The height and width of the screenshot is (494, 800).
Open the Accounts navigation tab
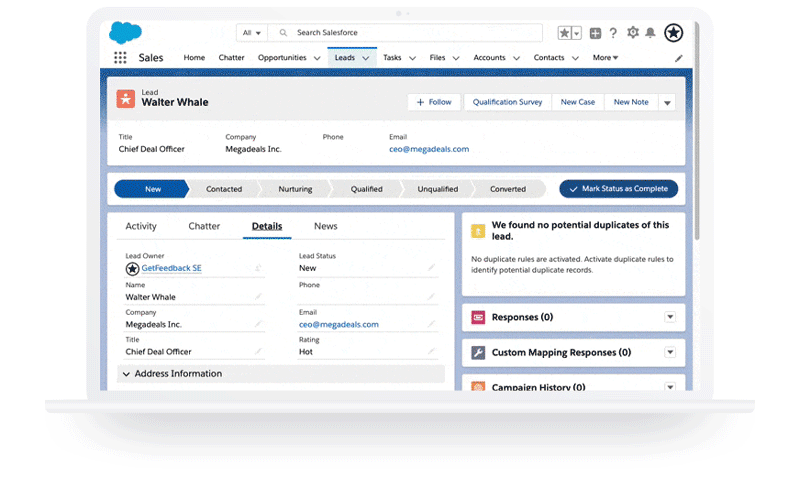(x=489, y=58)
